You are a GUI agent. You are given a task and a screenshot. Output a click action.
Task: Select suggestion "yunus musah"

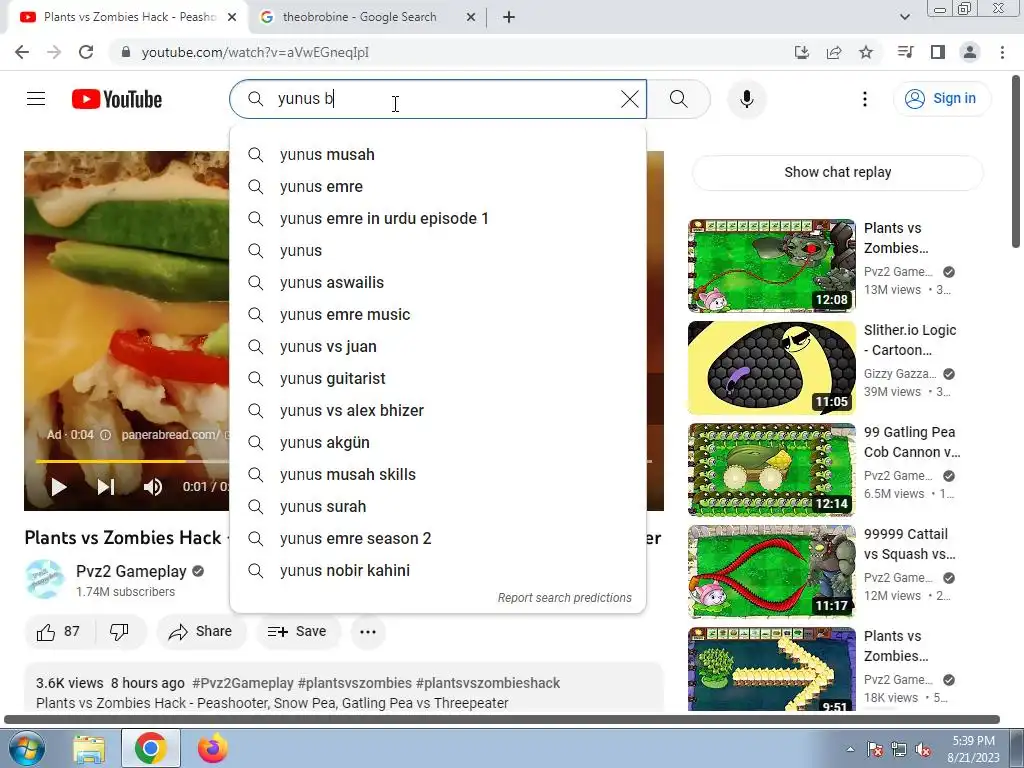click(x=438, y=155)
